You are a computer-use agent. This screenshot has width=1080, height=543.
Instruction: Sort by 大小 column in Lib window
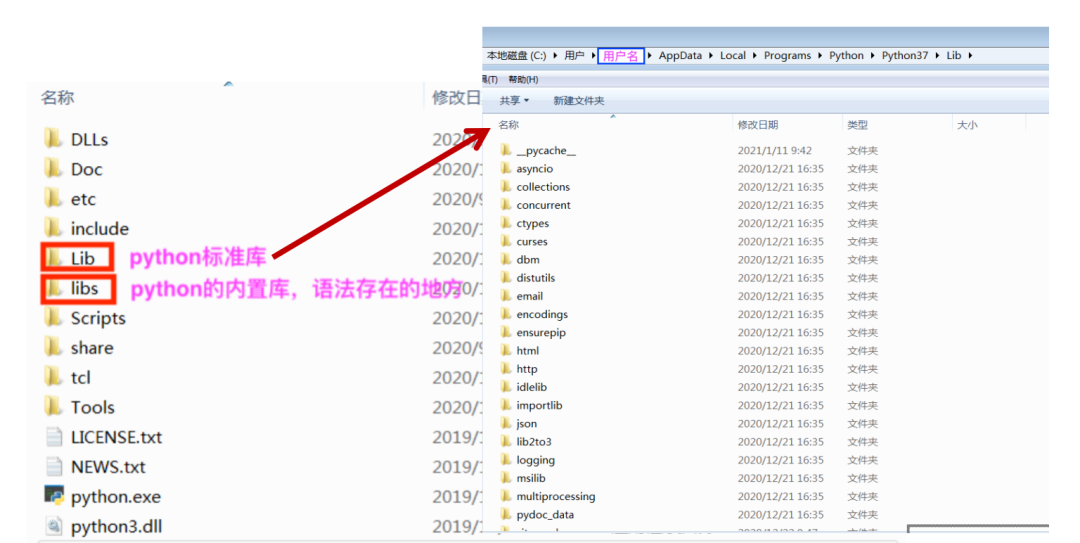point(967,125)
